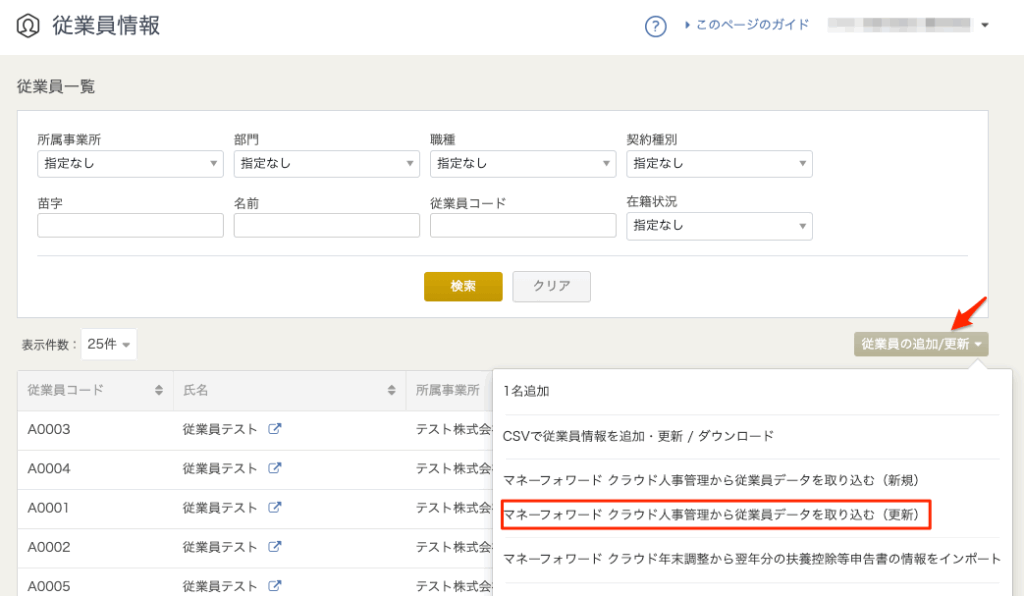Open the 契約種別 dropdown
Viewport: 1024px width, 596px height.
point(719,163)
